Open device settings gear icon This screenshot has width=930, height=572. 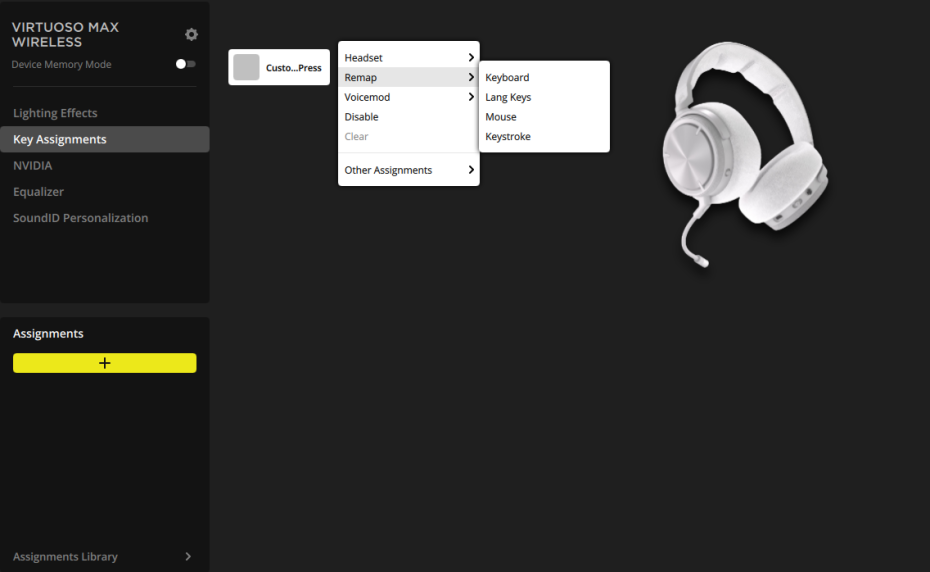pos(191,34)
